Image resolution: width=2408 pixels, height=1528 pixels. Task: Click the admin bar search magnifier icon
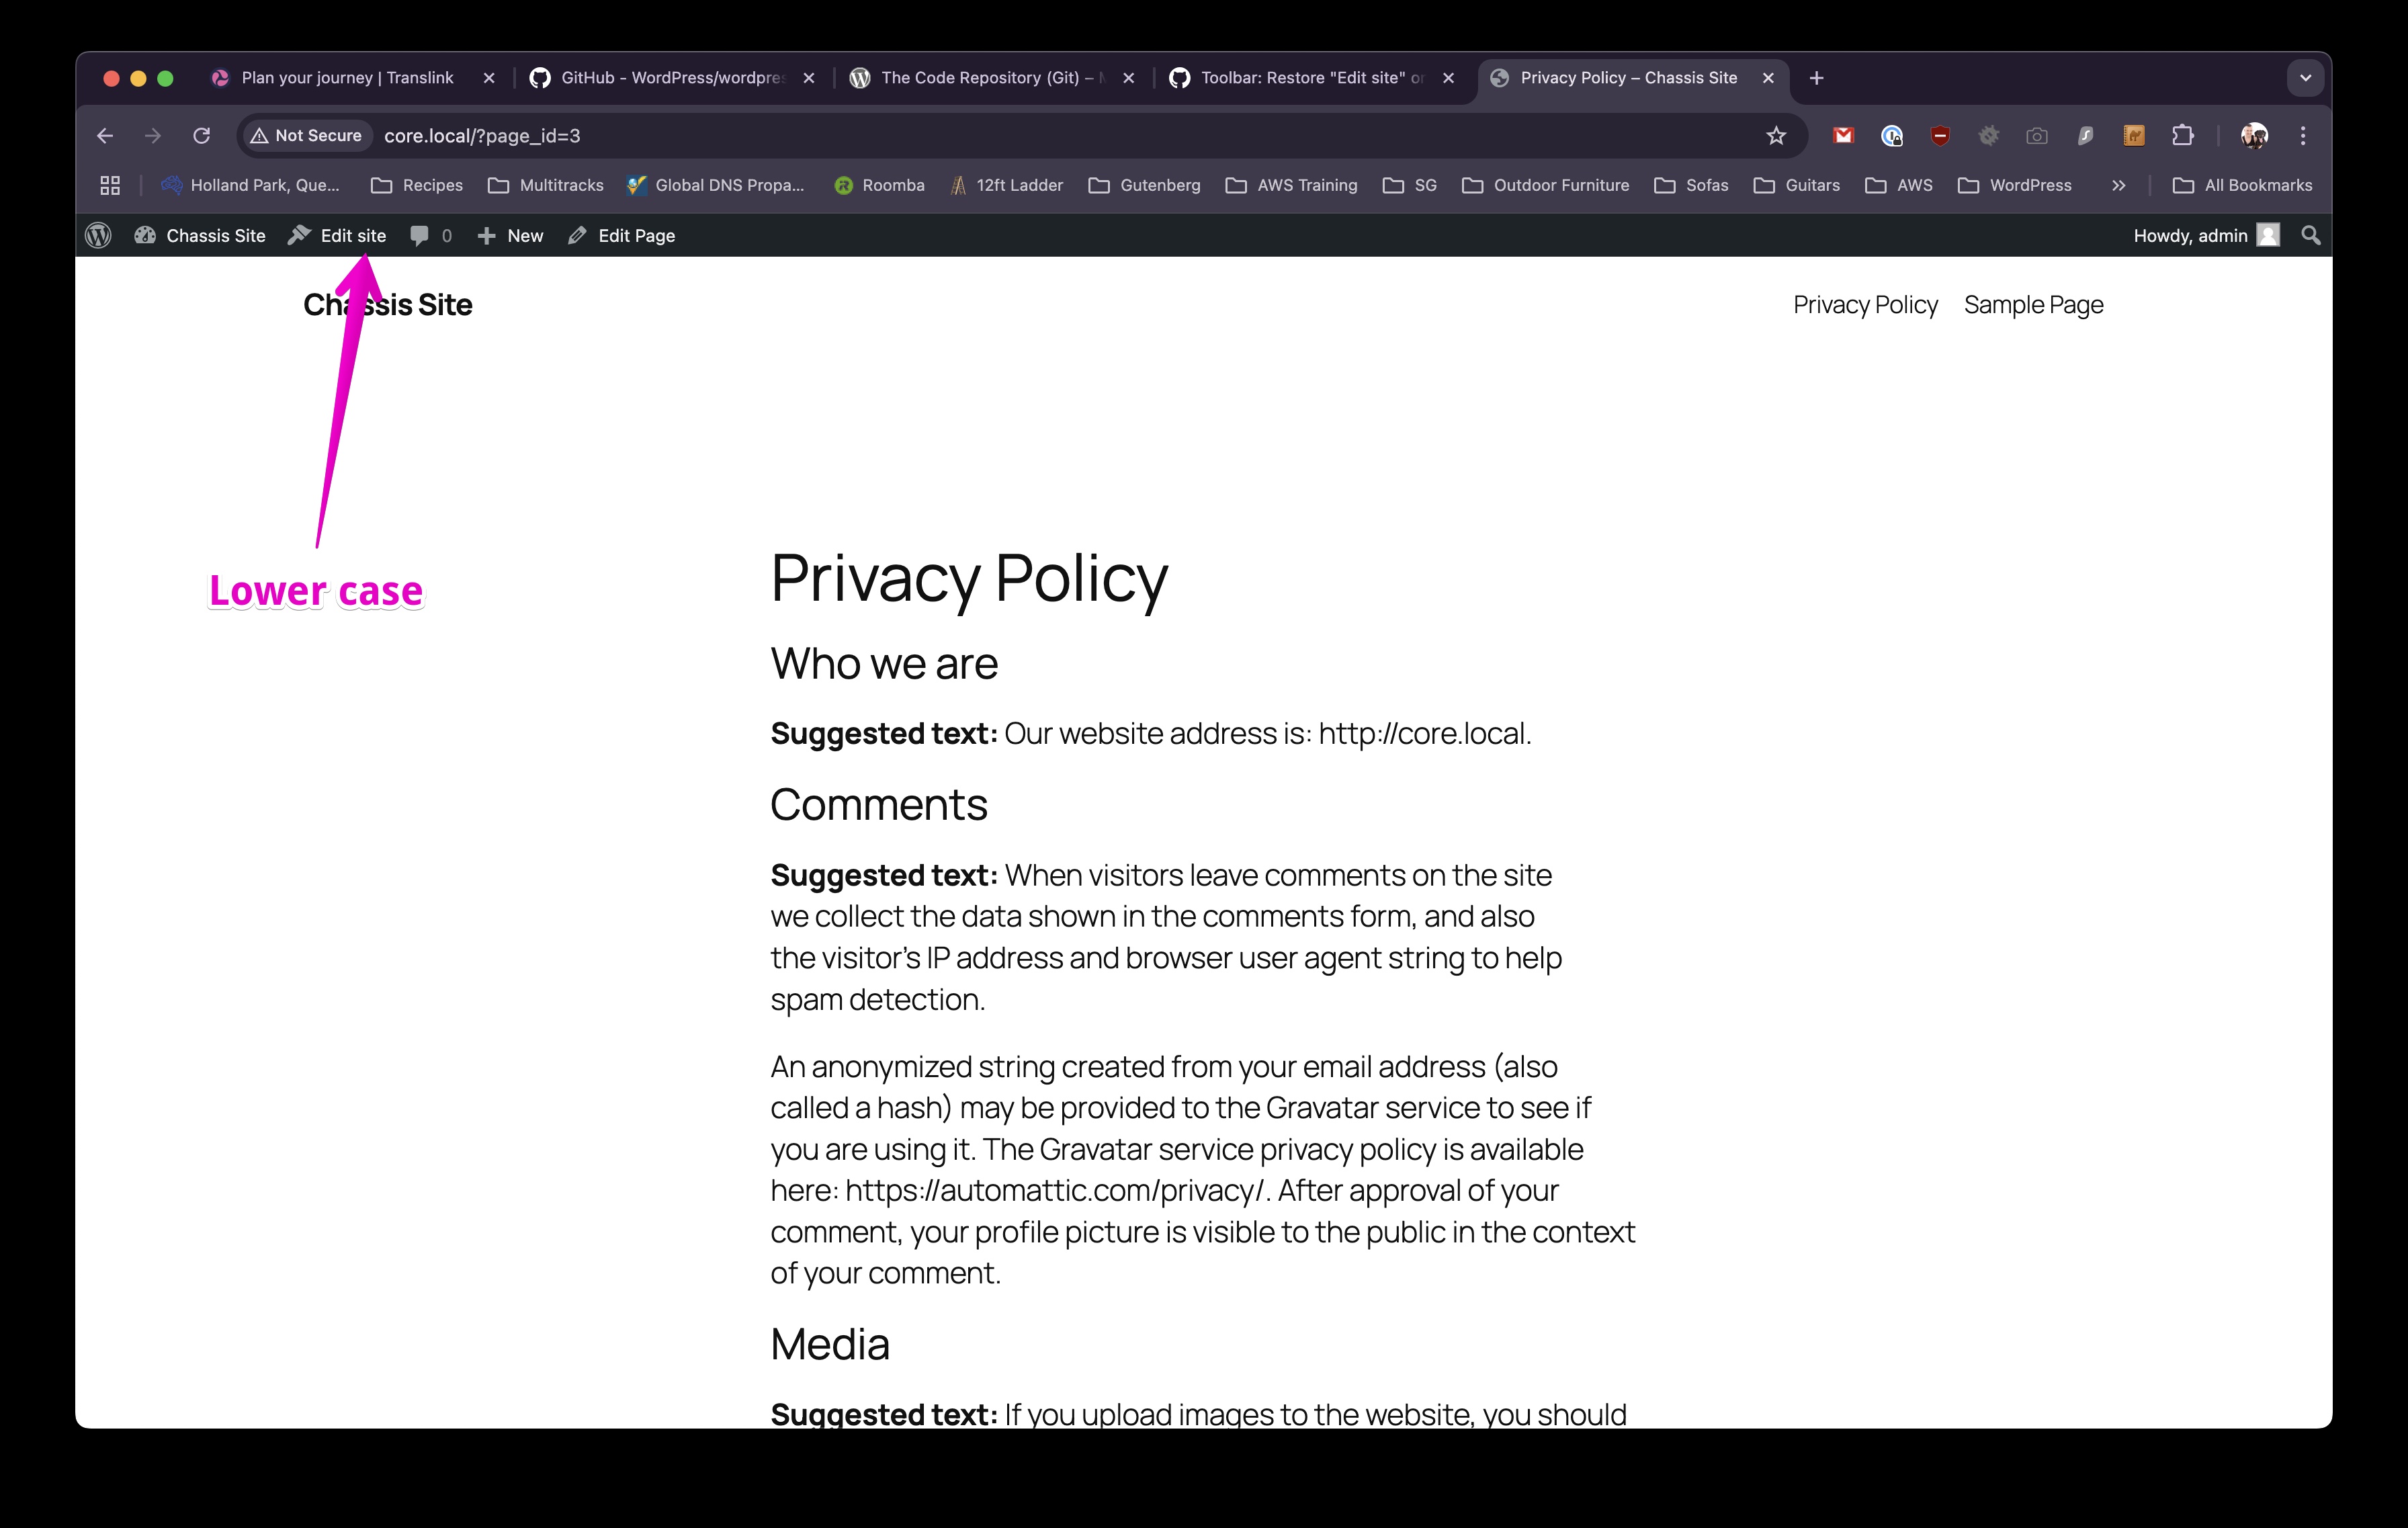point(2310,236)
